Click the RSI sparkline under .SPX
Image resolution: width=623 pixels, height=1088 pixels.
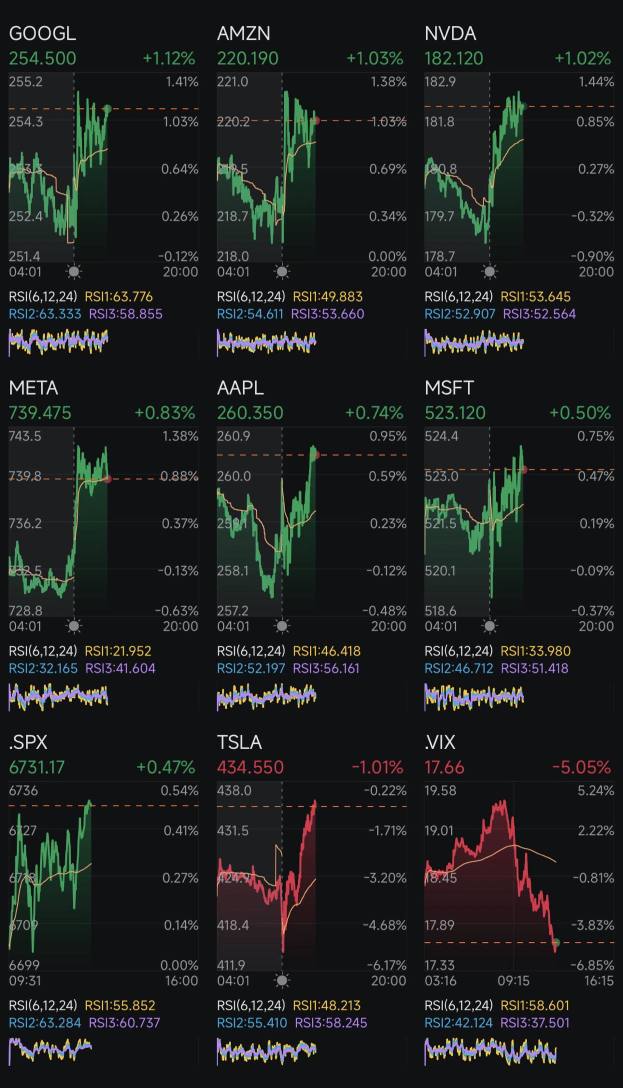pos(50,1051)
